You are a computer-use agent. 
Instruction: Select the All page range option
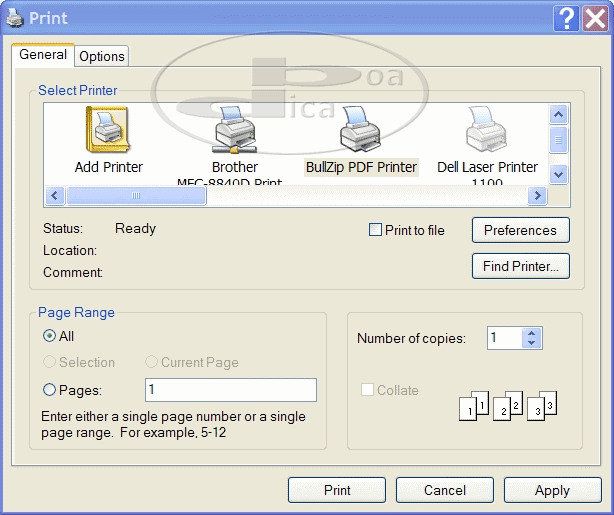[x=50, y=337]
